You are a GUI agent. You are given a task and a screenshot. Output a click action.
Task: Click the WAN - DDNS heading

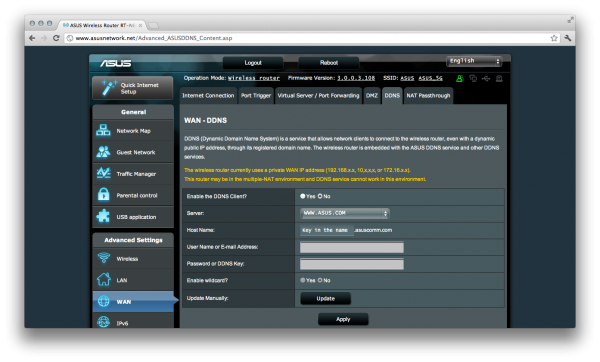click(x=205, y=121)
